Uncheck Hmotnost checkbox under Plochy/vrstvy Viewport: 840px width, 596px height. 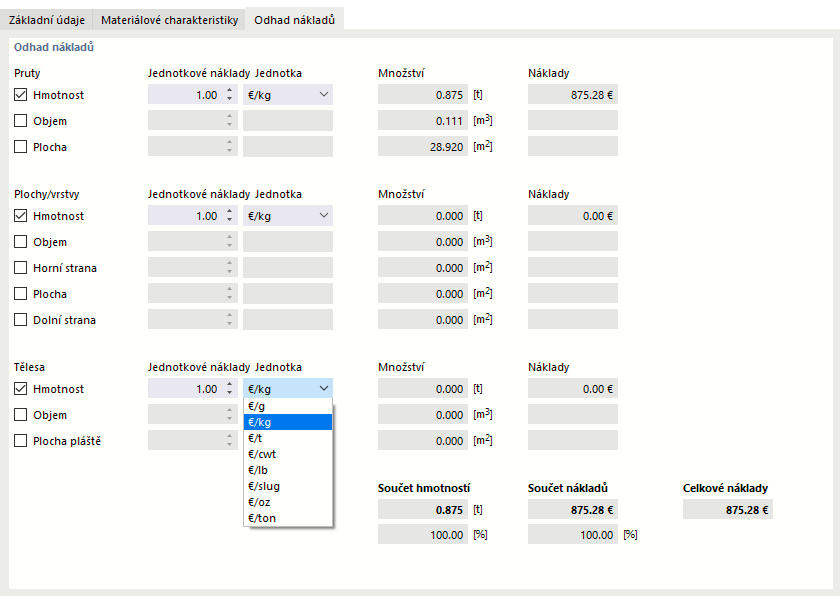tap(20, 216)
